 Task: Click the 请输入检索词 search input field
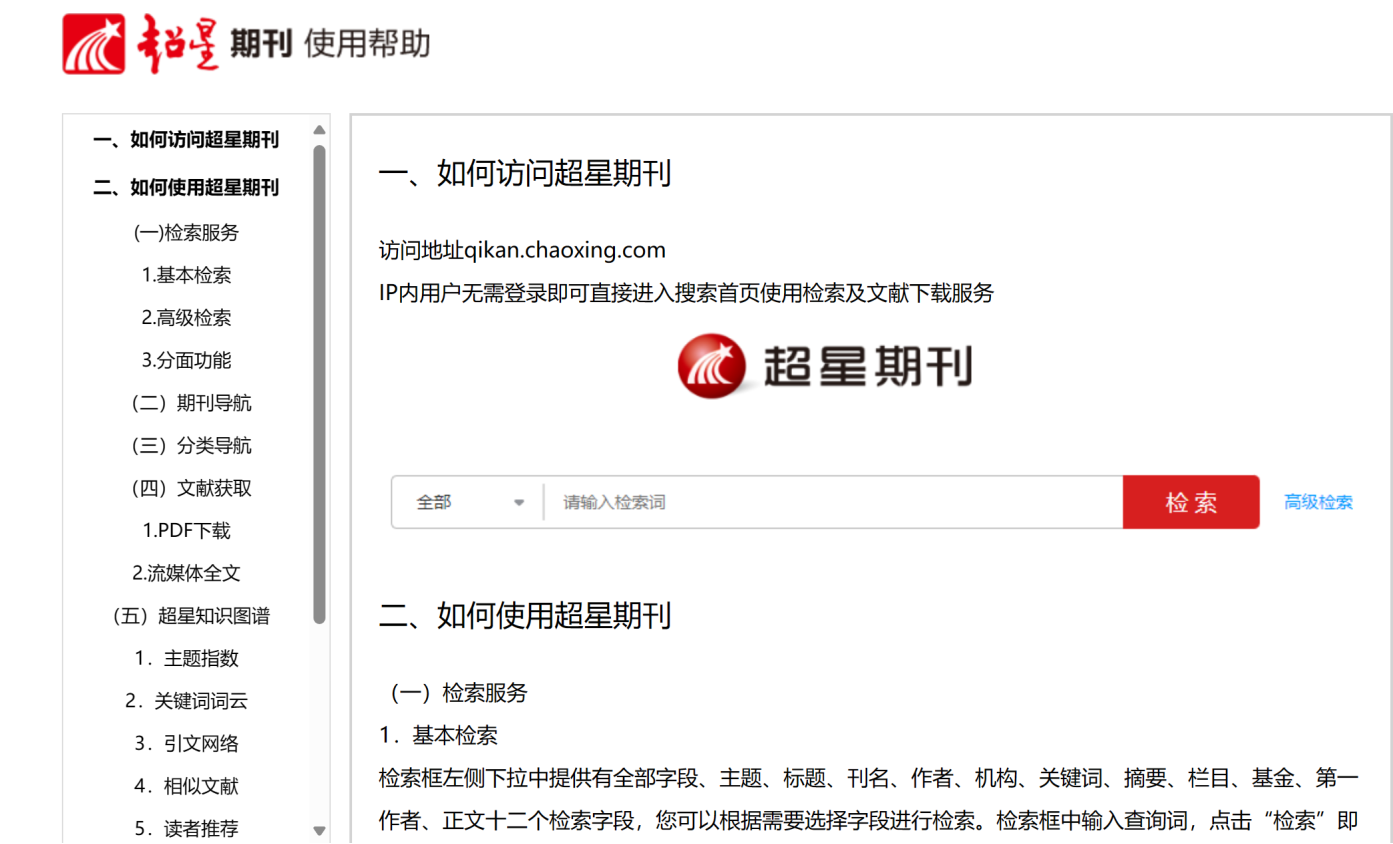(x=833, y=502)
